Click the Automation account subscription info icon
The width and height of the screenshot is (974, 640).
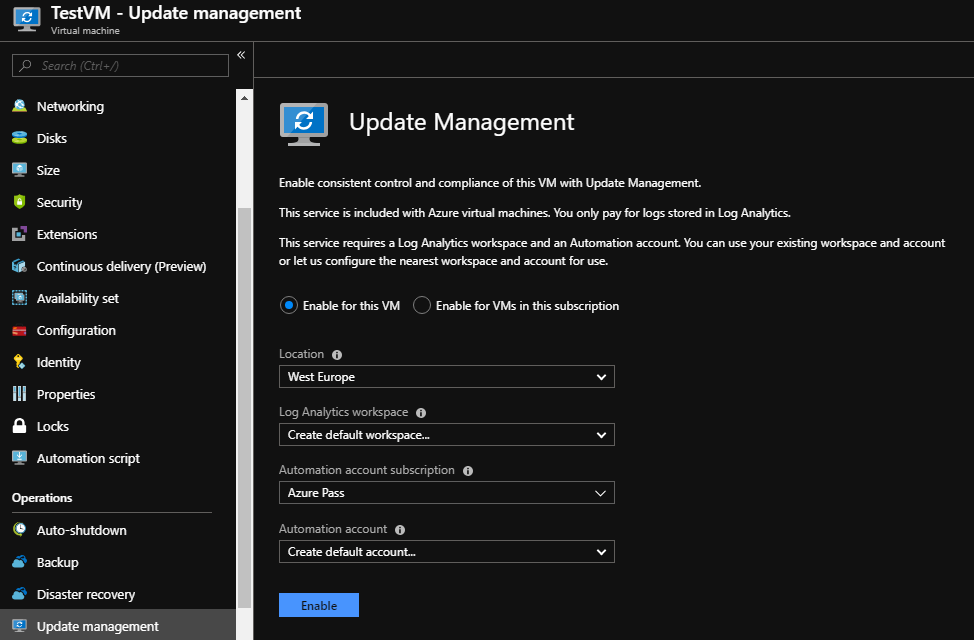click(468, 471)
